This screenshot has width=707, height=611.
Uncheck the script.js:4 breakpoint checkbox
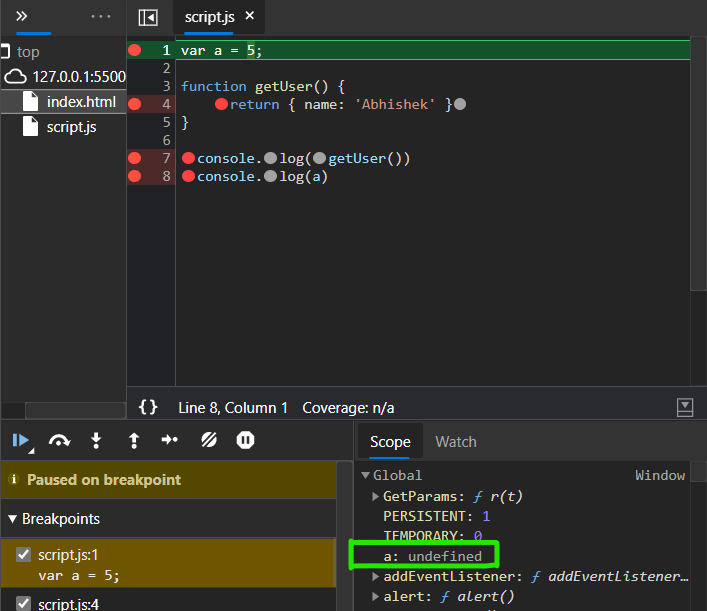click(x=23, y=604)
